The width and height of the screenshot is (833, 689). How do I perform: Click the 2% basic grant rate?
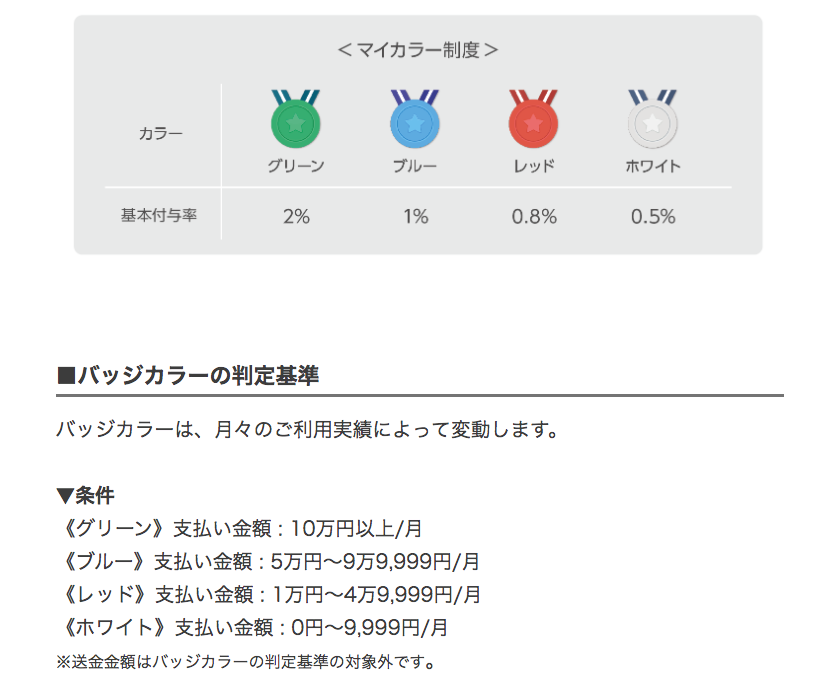point(296,216)
